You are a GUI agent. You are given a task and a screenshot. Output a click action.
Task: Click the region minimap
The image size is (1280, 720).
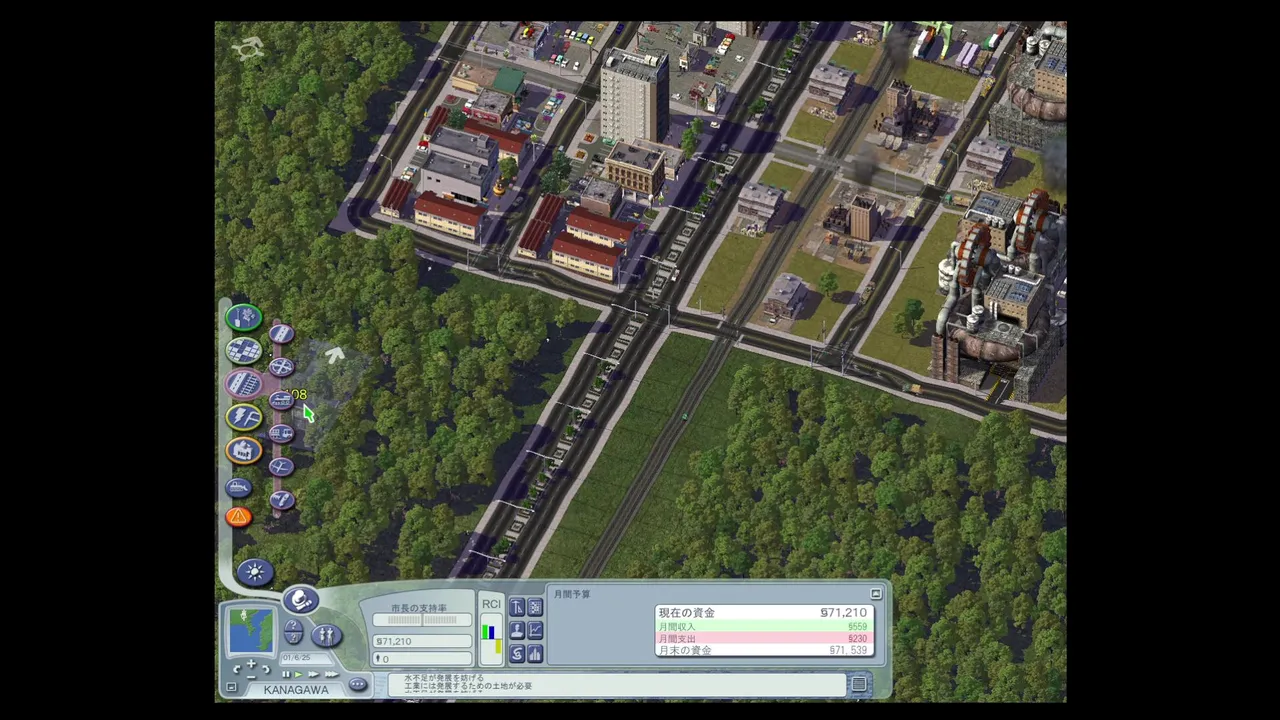pos(250,632)
